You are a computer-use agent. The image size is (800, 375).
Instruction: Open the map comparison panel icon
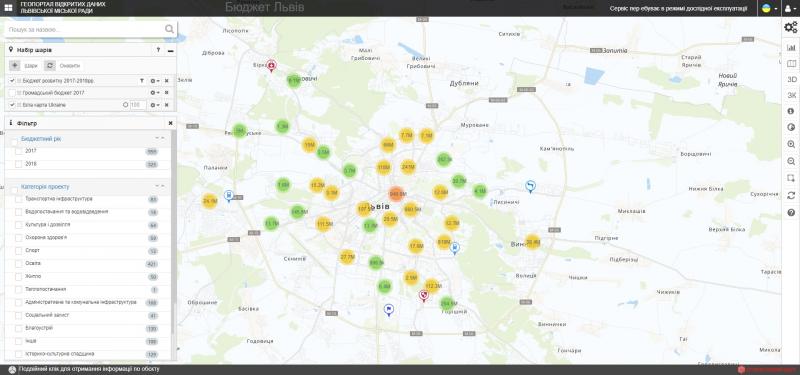coord(791,63)
